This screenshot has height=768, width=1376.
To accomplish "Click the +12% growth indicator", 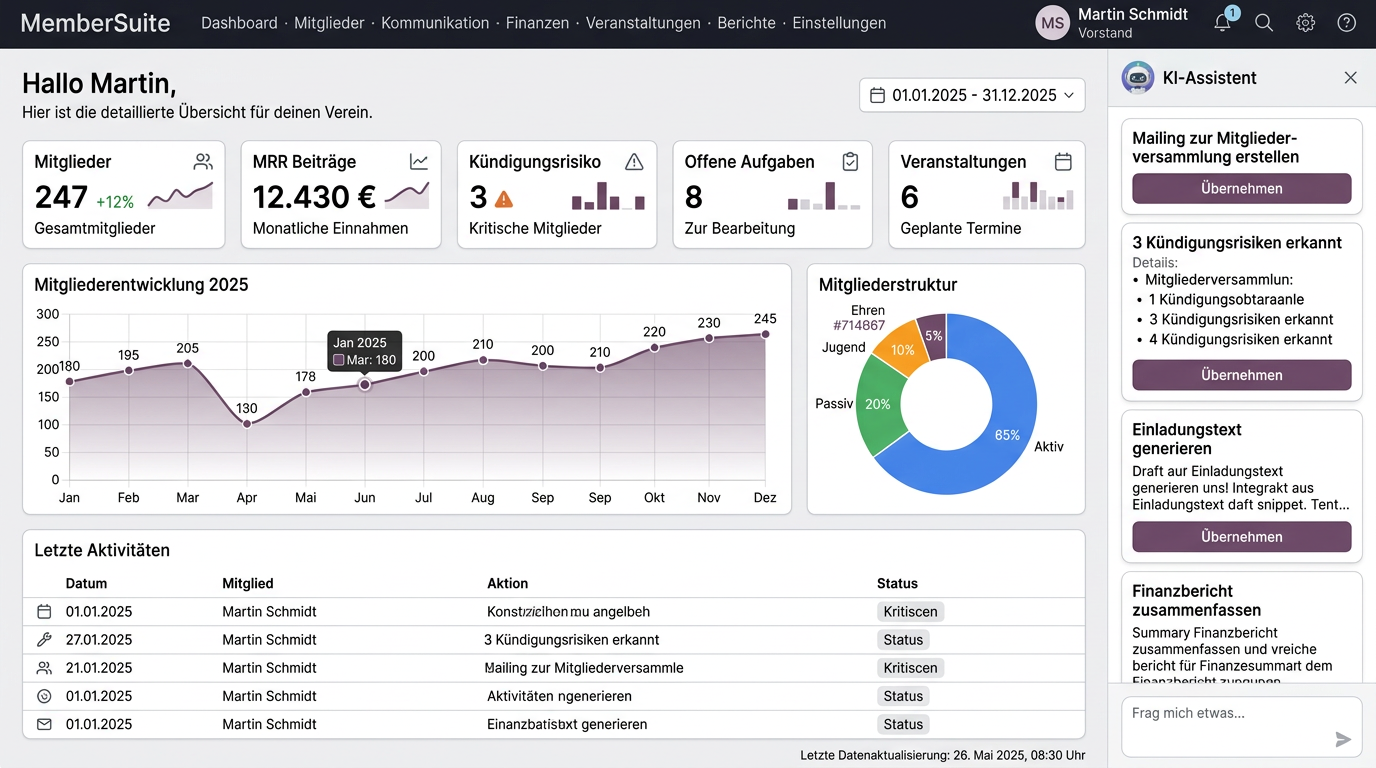I will click(x=115, y=202).
